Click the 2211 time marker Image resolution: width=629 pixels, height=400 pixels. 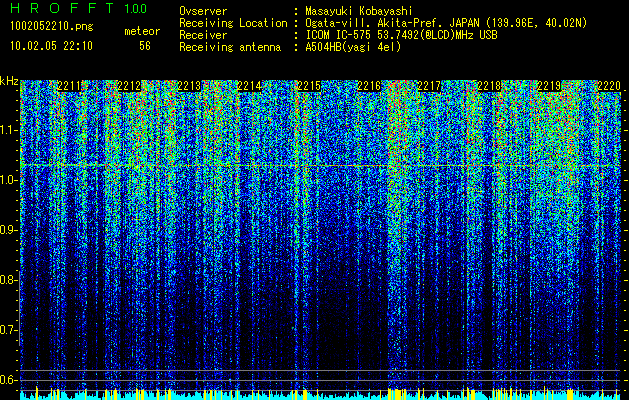[69, 86]
